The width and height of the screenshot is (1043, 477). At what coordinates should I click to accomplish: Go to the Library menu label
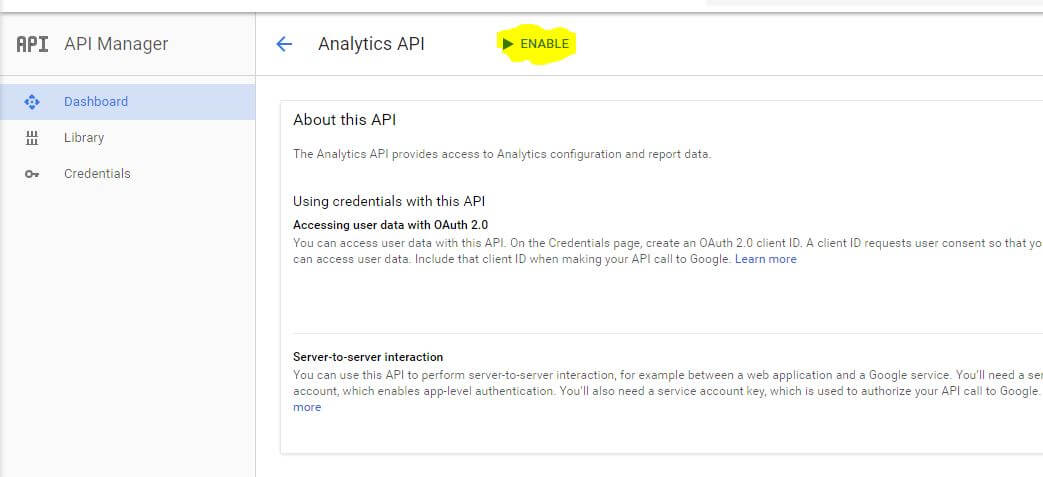84,138
